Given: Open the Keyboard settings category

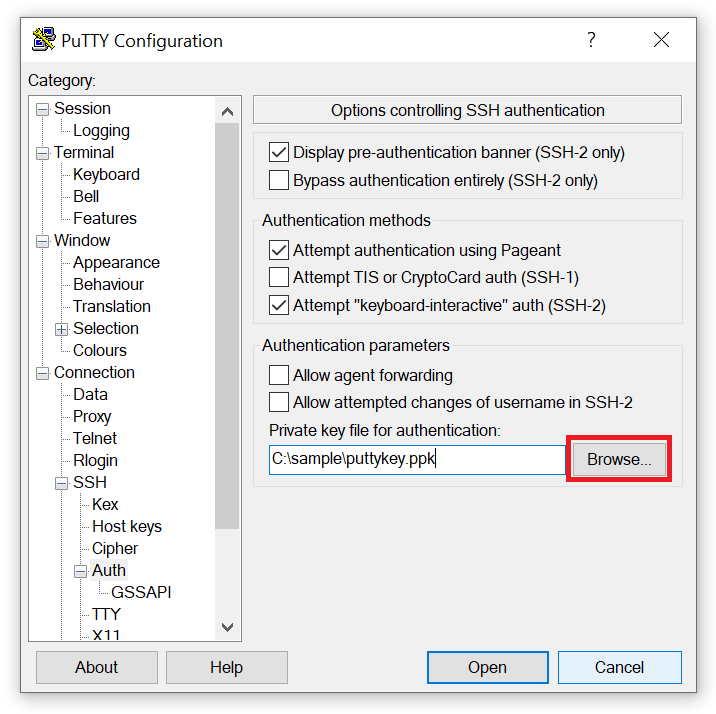Looking at the screenshot, I should coord(106,174).
